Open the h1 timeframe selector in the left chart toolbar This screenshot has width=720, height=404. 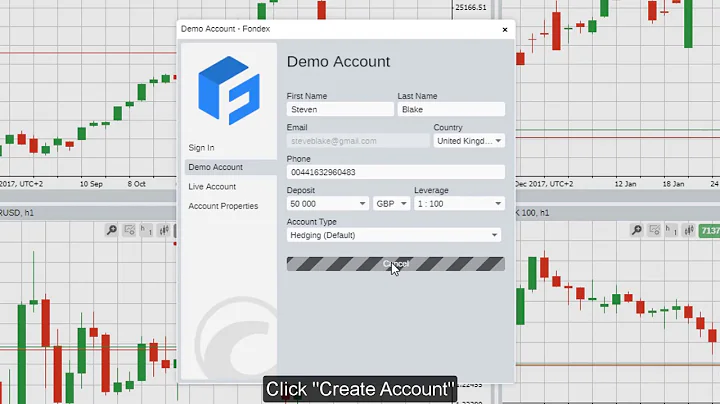146,230
